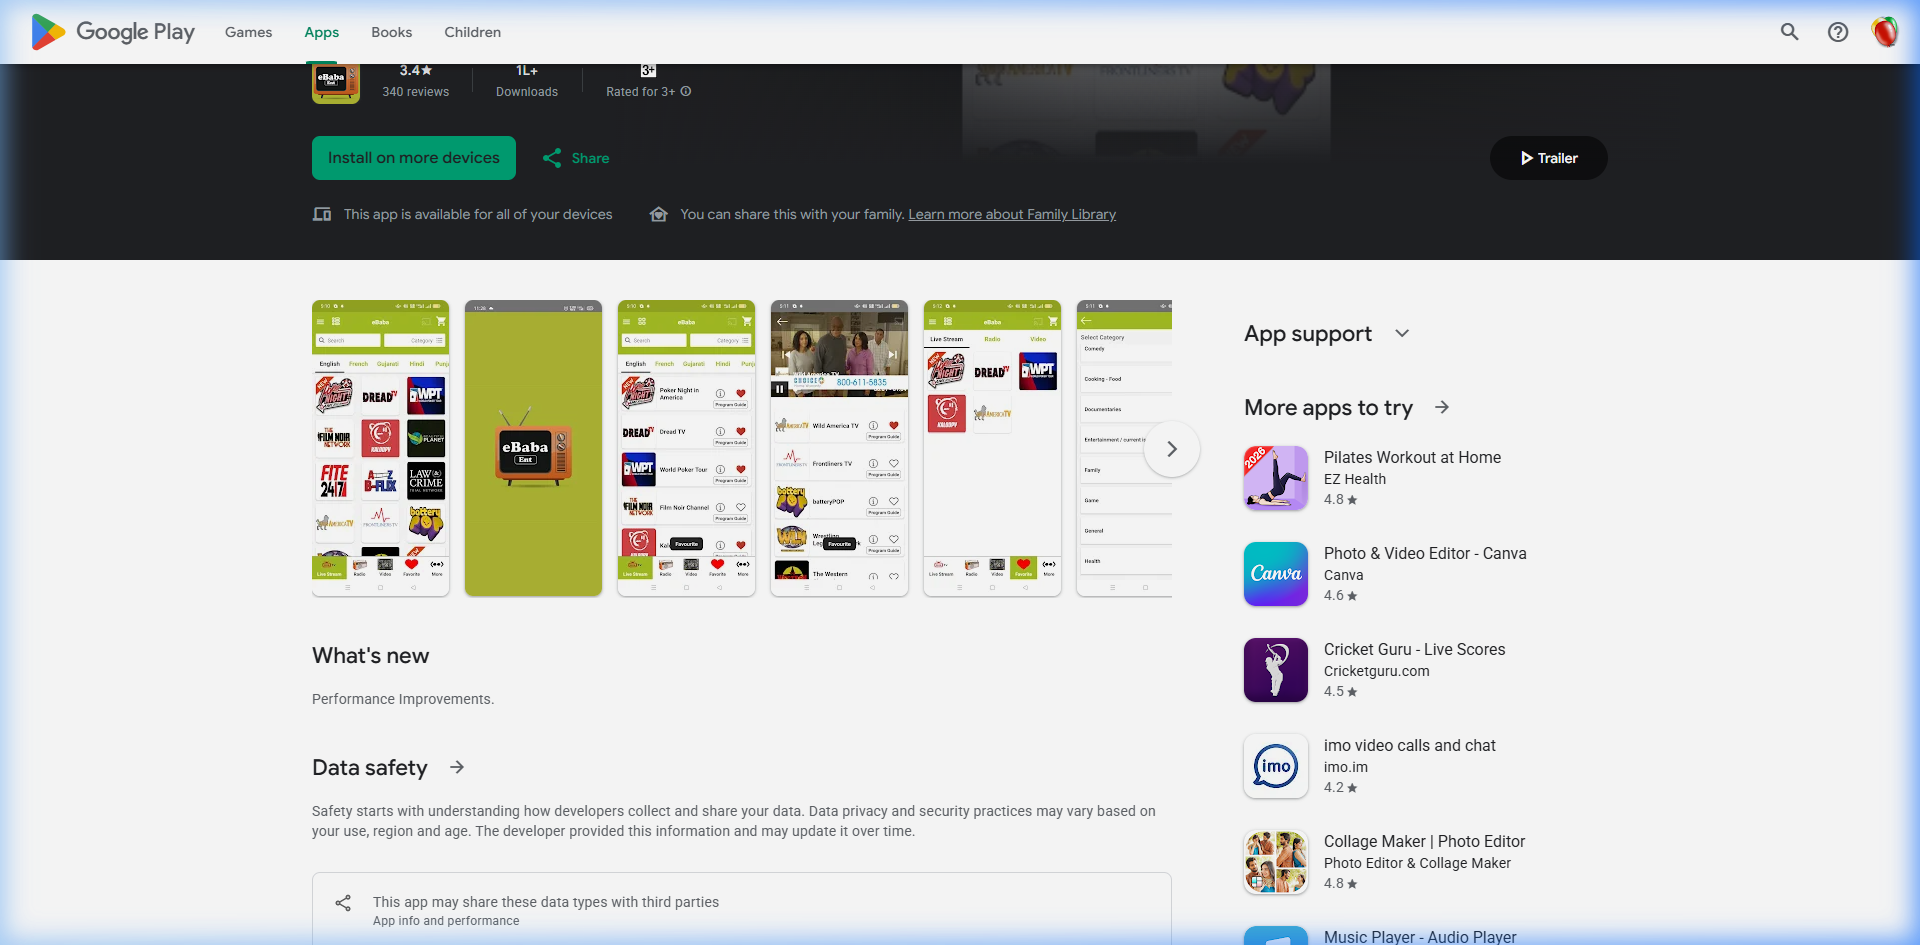
Task: Click the Google Play logo
Action: (x=113, y=32)
